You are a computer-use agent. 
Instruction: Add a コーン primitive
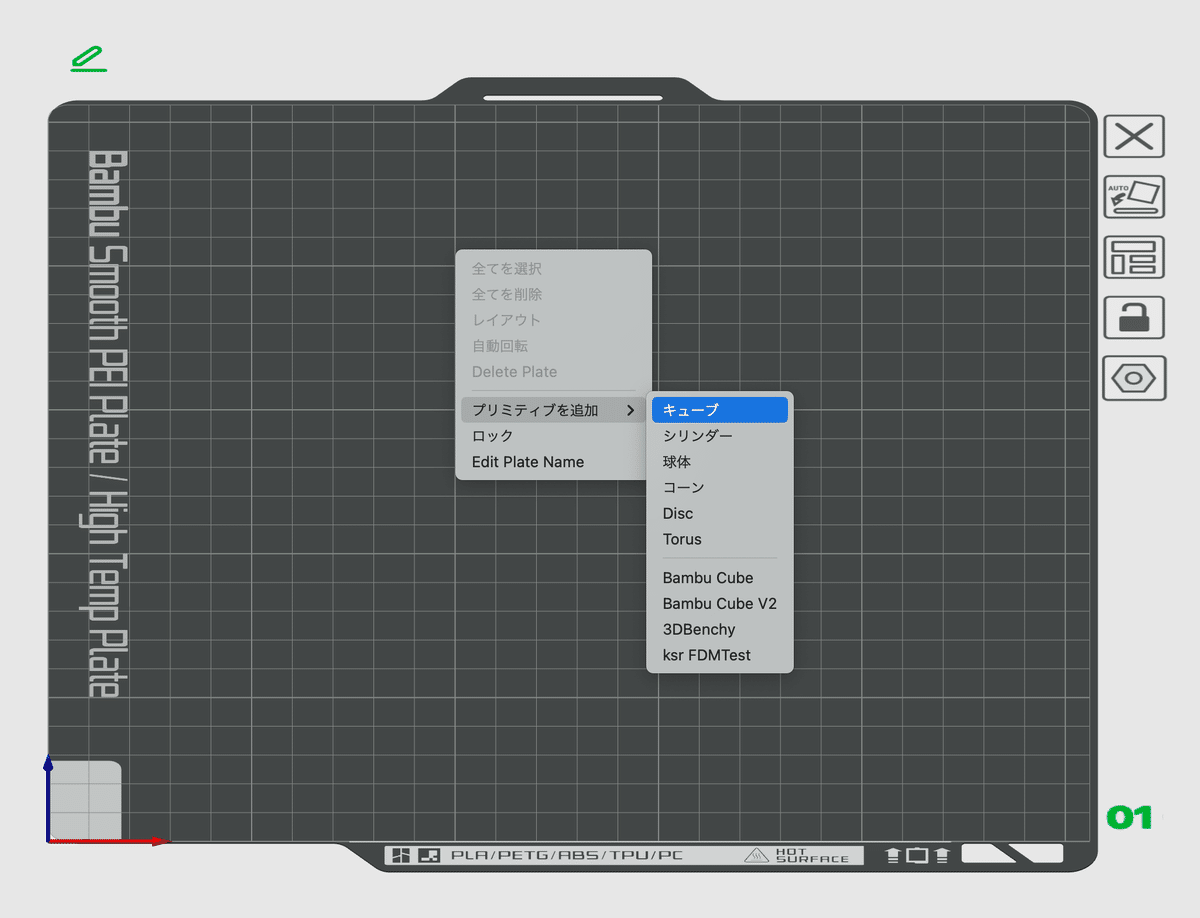tap(720, 488)
